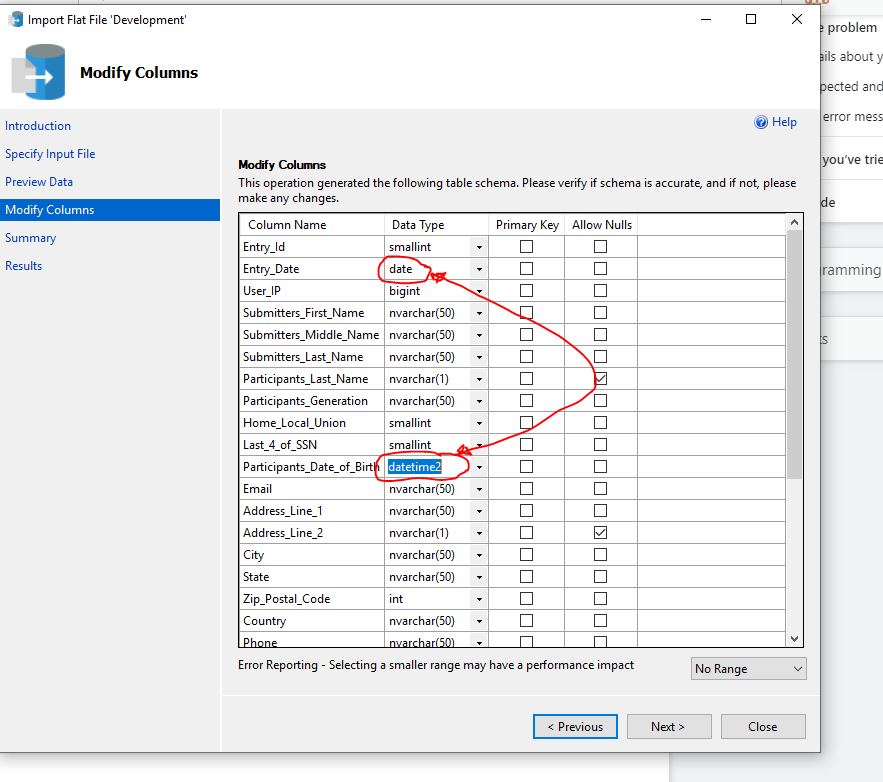Enable Primary Key for Entry_Id
The image size is (883, 782).
point(526,246)
